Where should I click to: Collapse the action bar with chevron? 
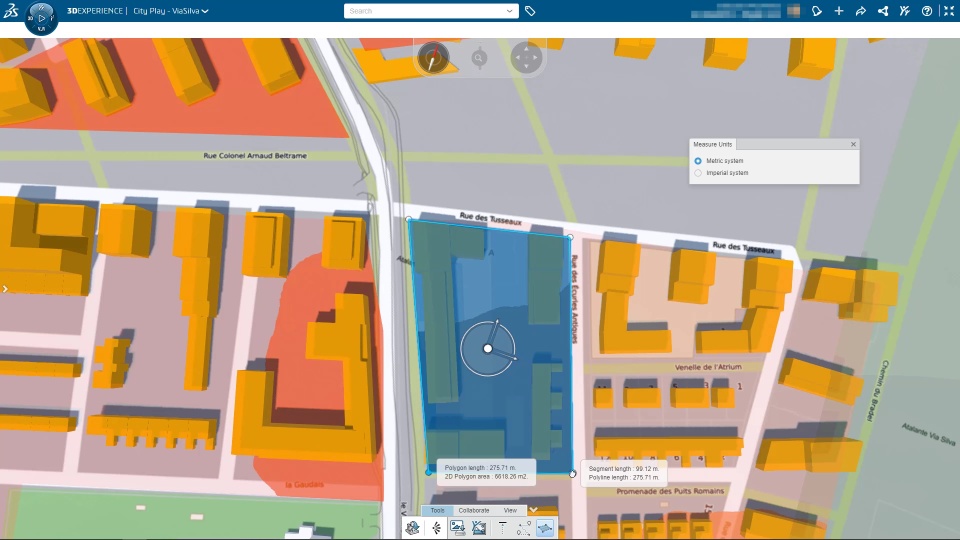pyautogui.click(x=533, y=509)
